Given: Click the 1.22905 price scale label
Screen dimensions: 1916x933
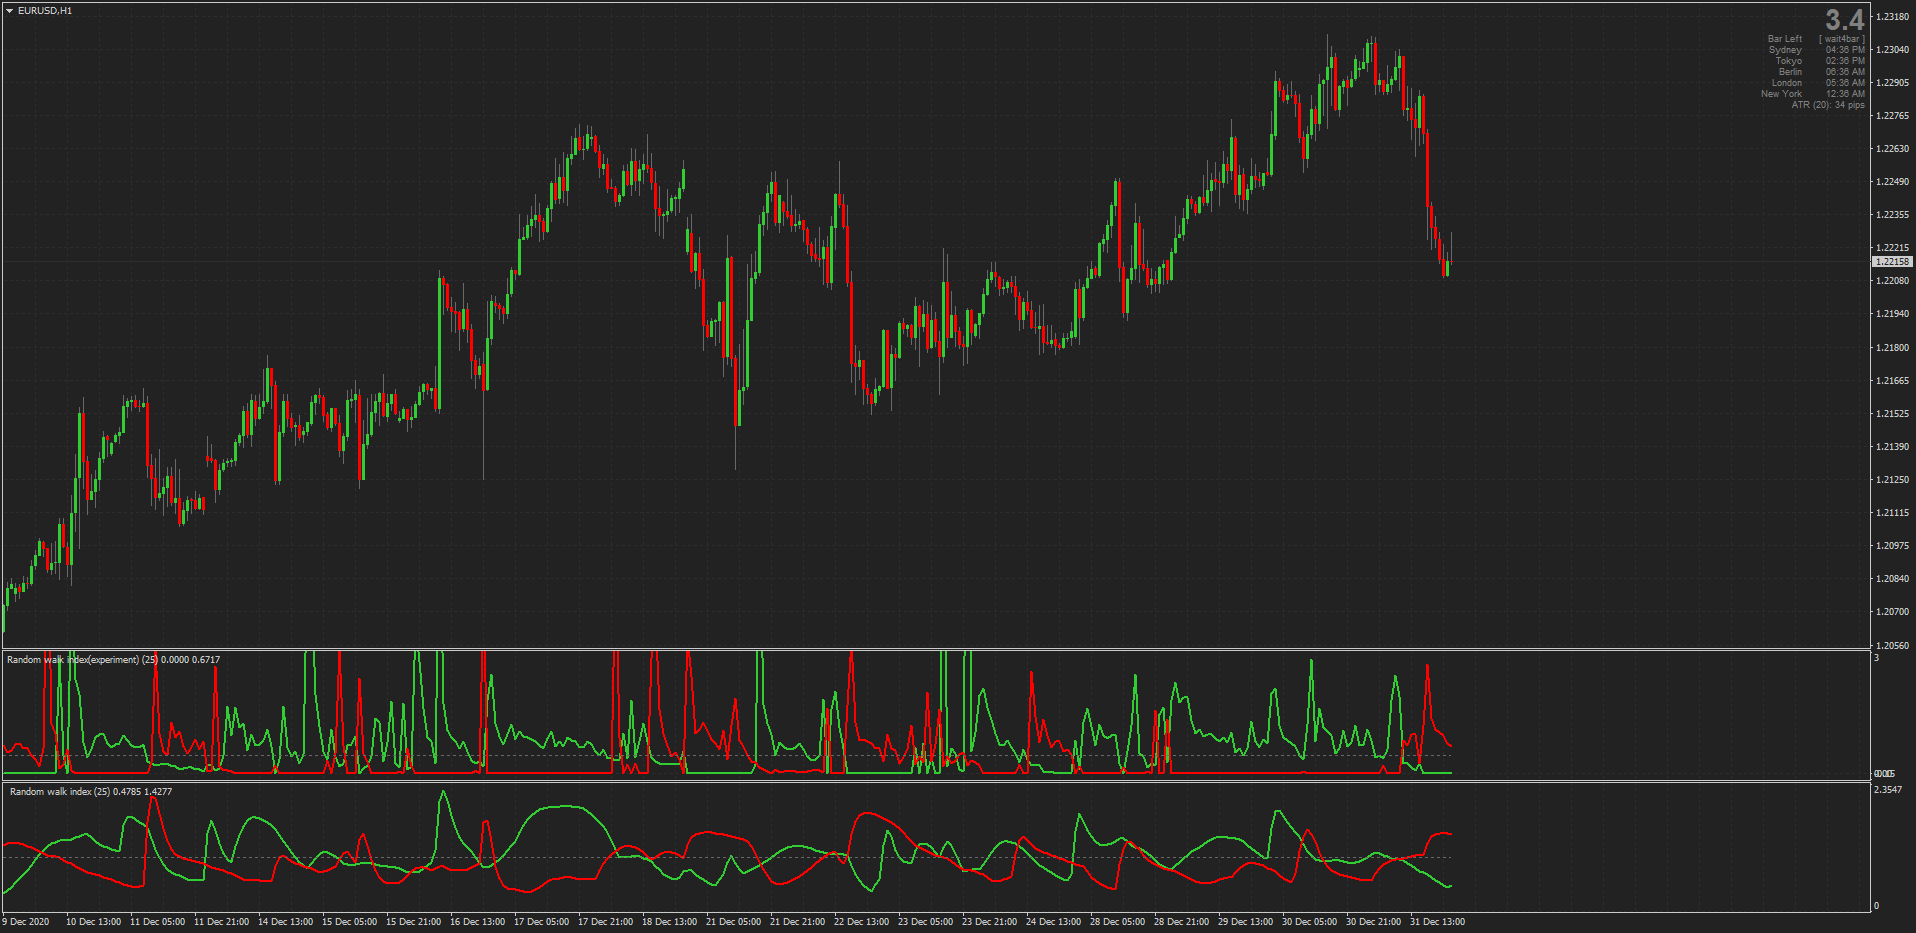Looking at the screenshot, I should click(1892, 83).
